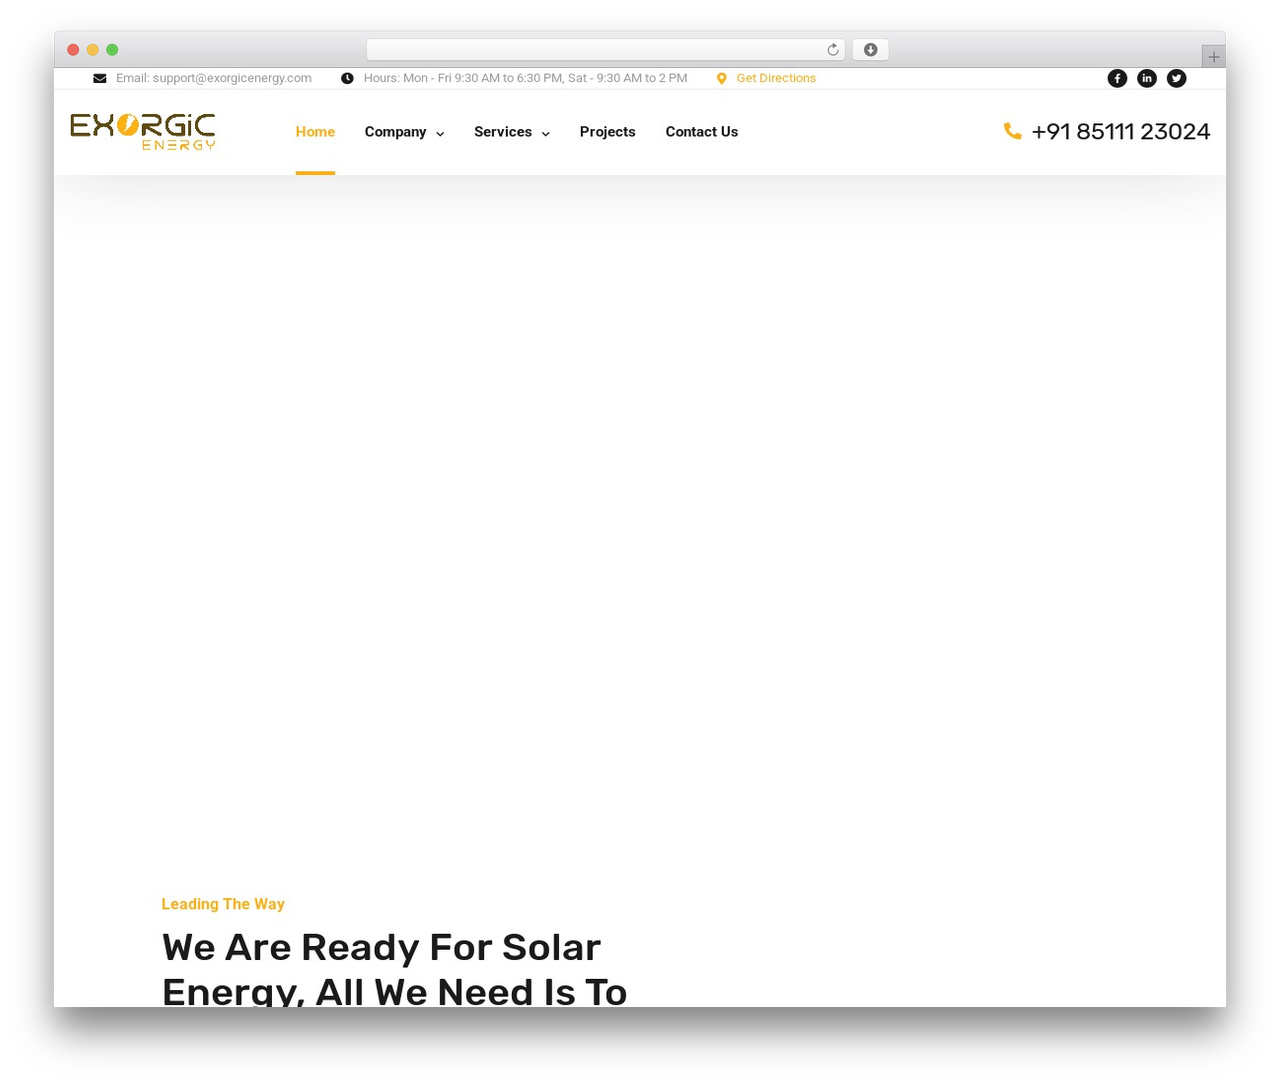Open the Facebook social icon
This screenshot has height=1084, width=1280.
pyautogui.click(x=1117, y=78)
